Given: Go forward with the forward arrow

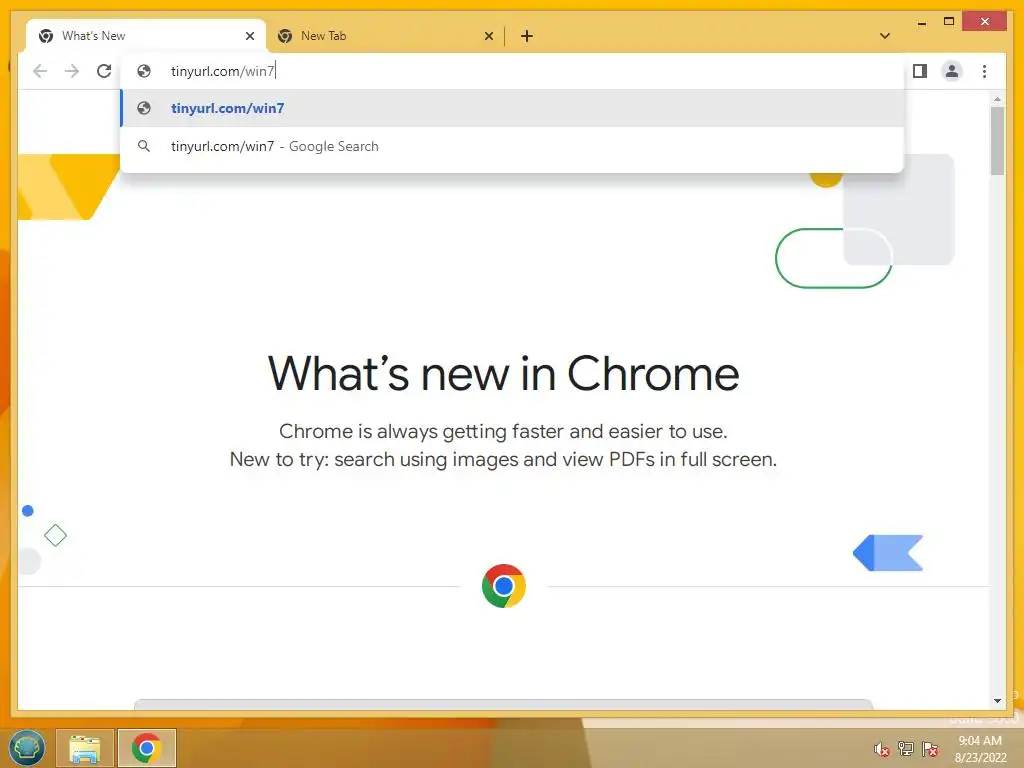Looking at the screenshot, I should click(72, 71).
